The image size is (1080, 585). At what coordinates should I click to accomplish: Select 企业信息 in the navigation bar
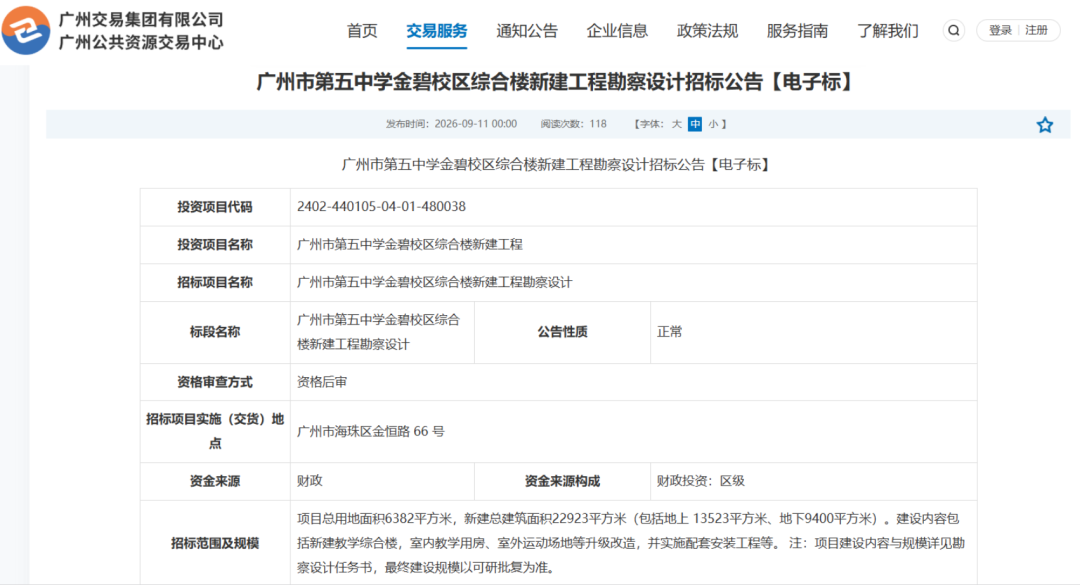617,31
